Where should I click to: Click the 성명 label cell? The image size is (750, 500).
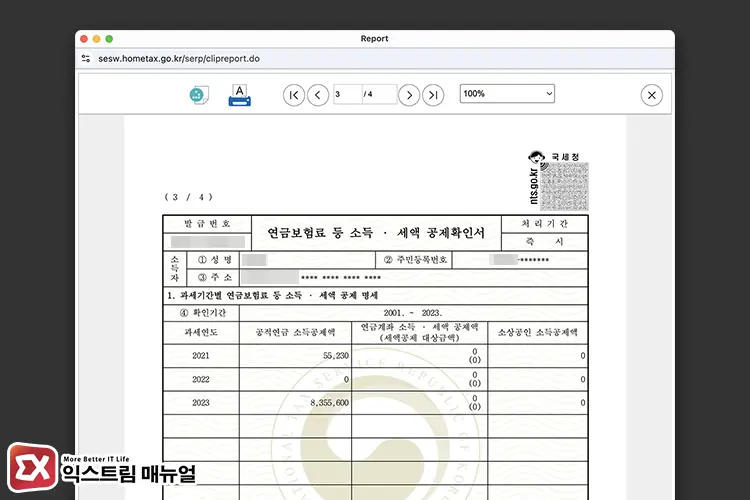point(215,260)
